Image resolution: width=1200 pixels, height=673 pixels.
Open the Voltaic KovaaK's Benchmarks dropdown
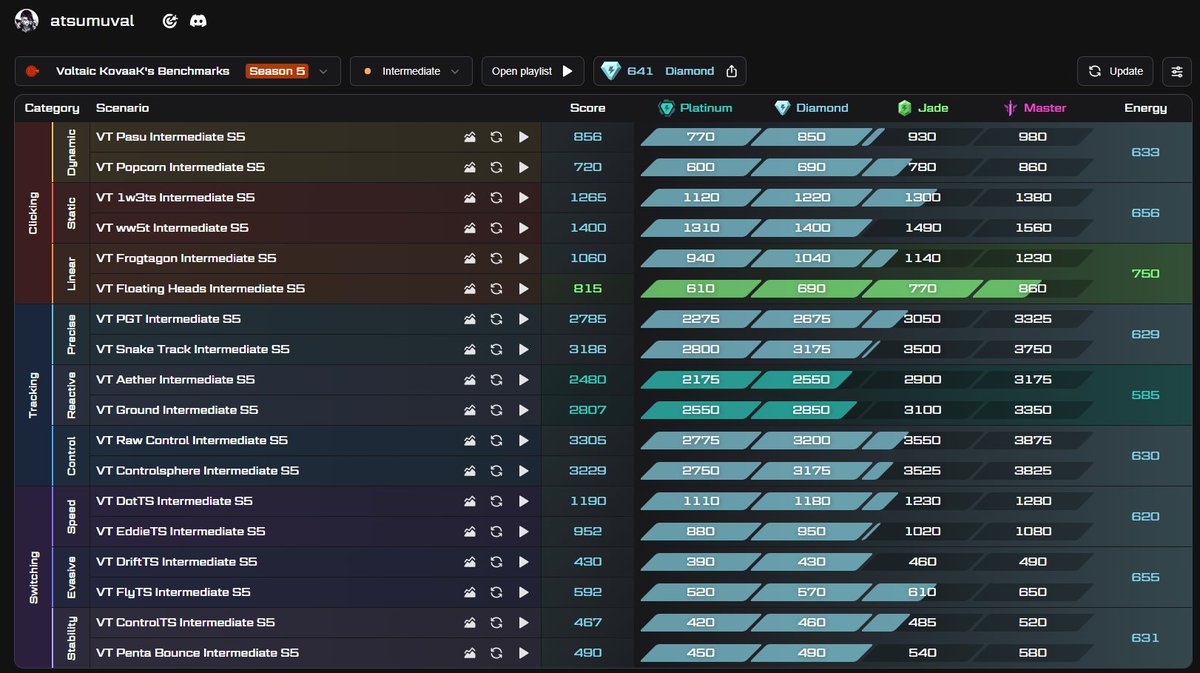pyautogui.click(x=178, y=71)
